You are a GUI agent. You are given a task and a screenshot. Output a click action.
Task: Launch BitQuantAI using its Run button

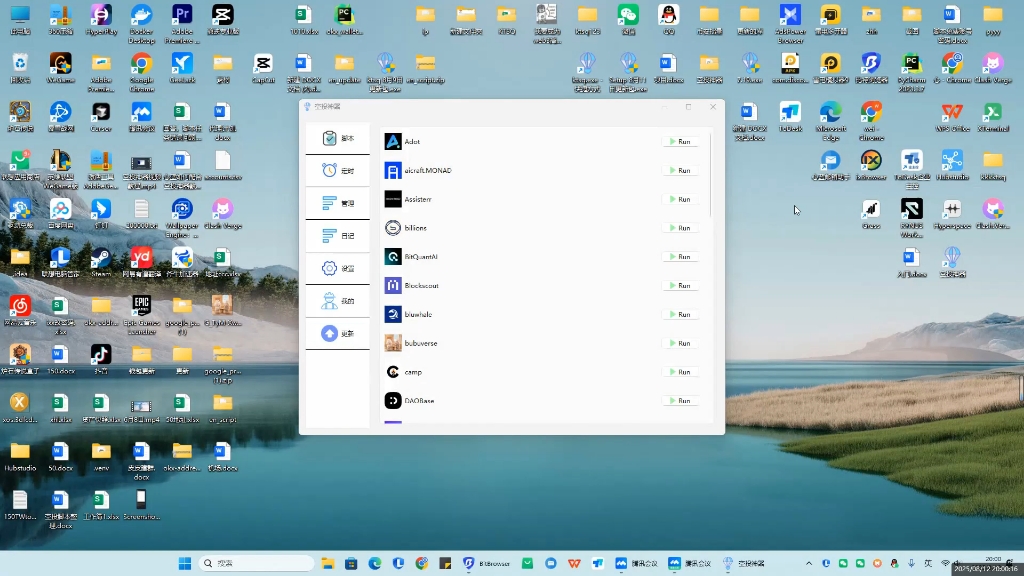point(680,257)
